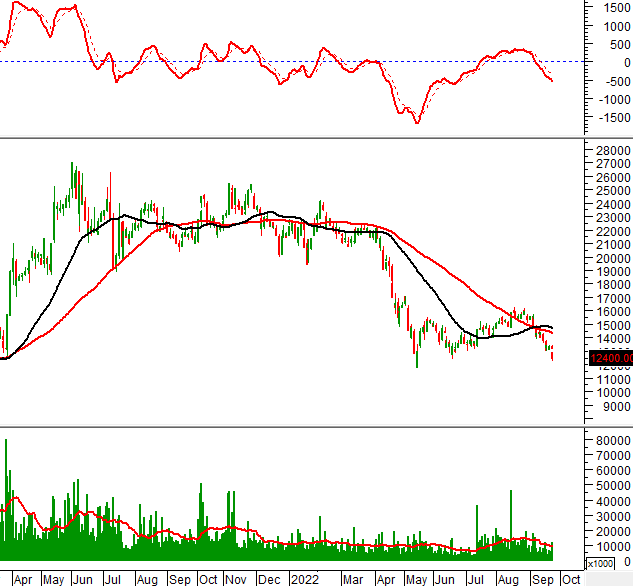Click the 17000 price axis label
The height and width of the screenshot is (586, 633).
pyautogui.click(x=610, y=298)
